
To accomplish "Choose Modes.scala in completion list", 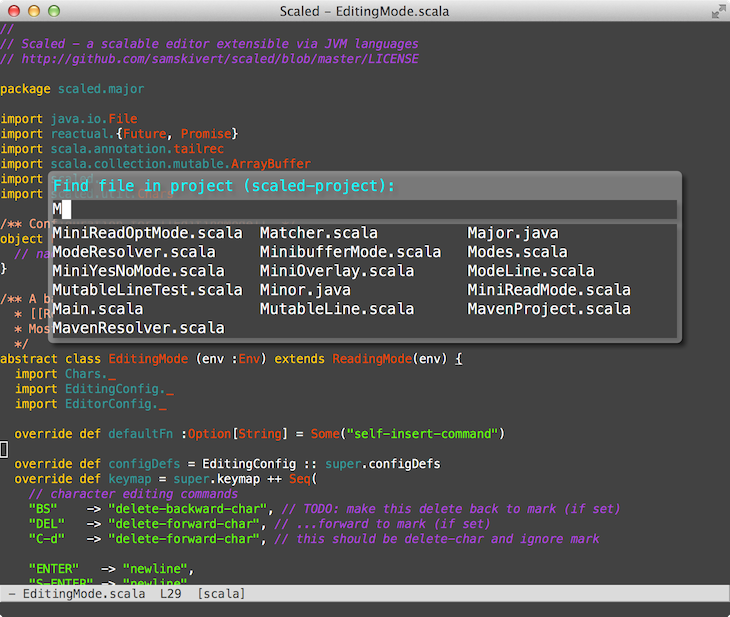I will [x=517, y=252].
